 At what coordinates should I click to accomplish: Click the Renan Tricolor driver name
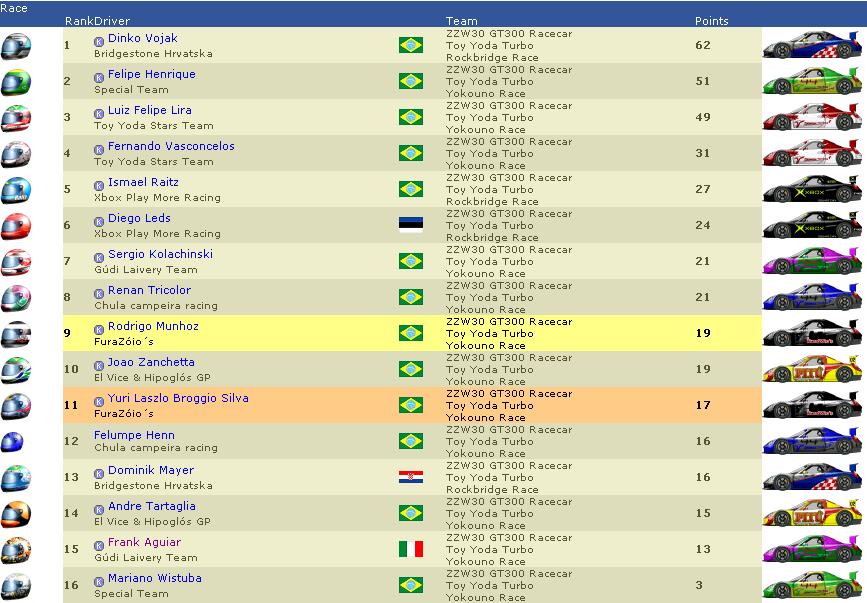(149, 290)
